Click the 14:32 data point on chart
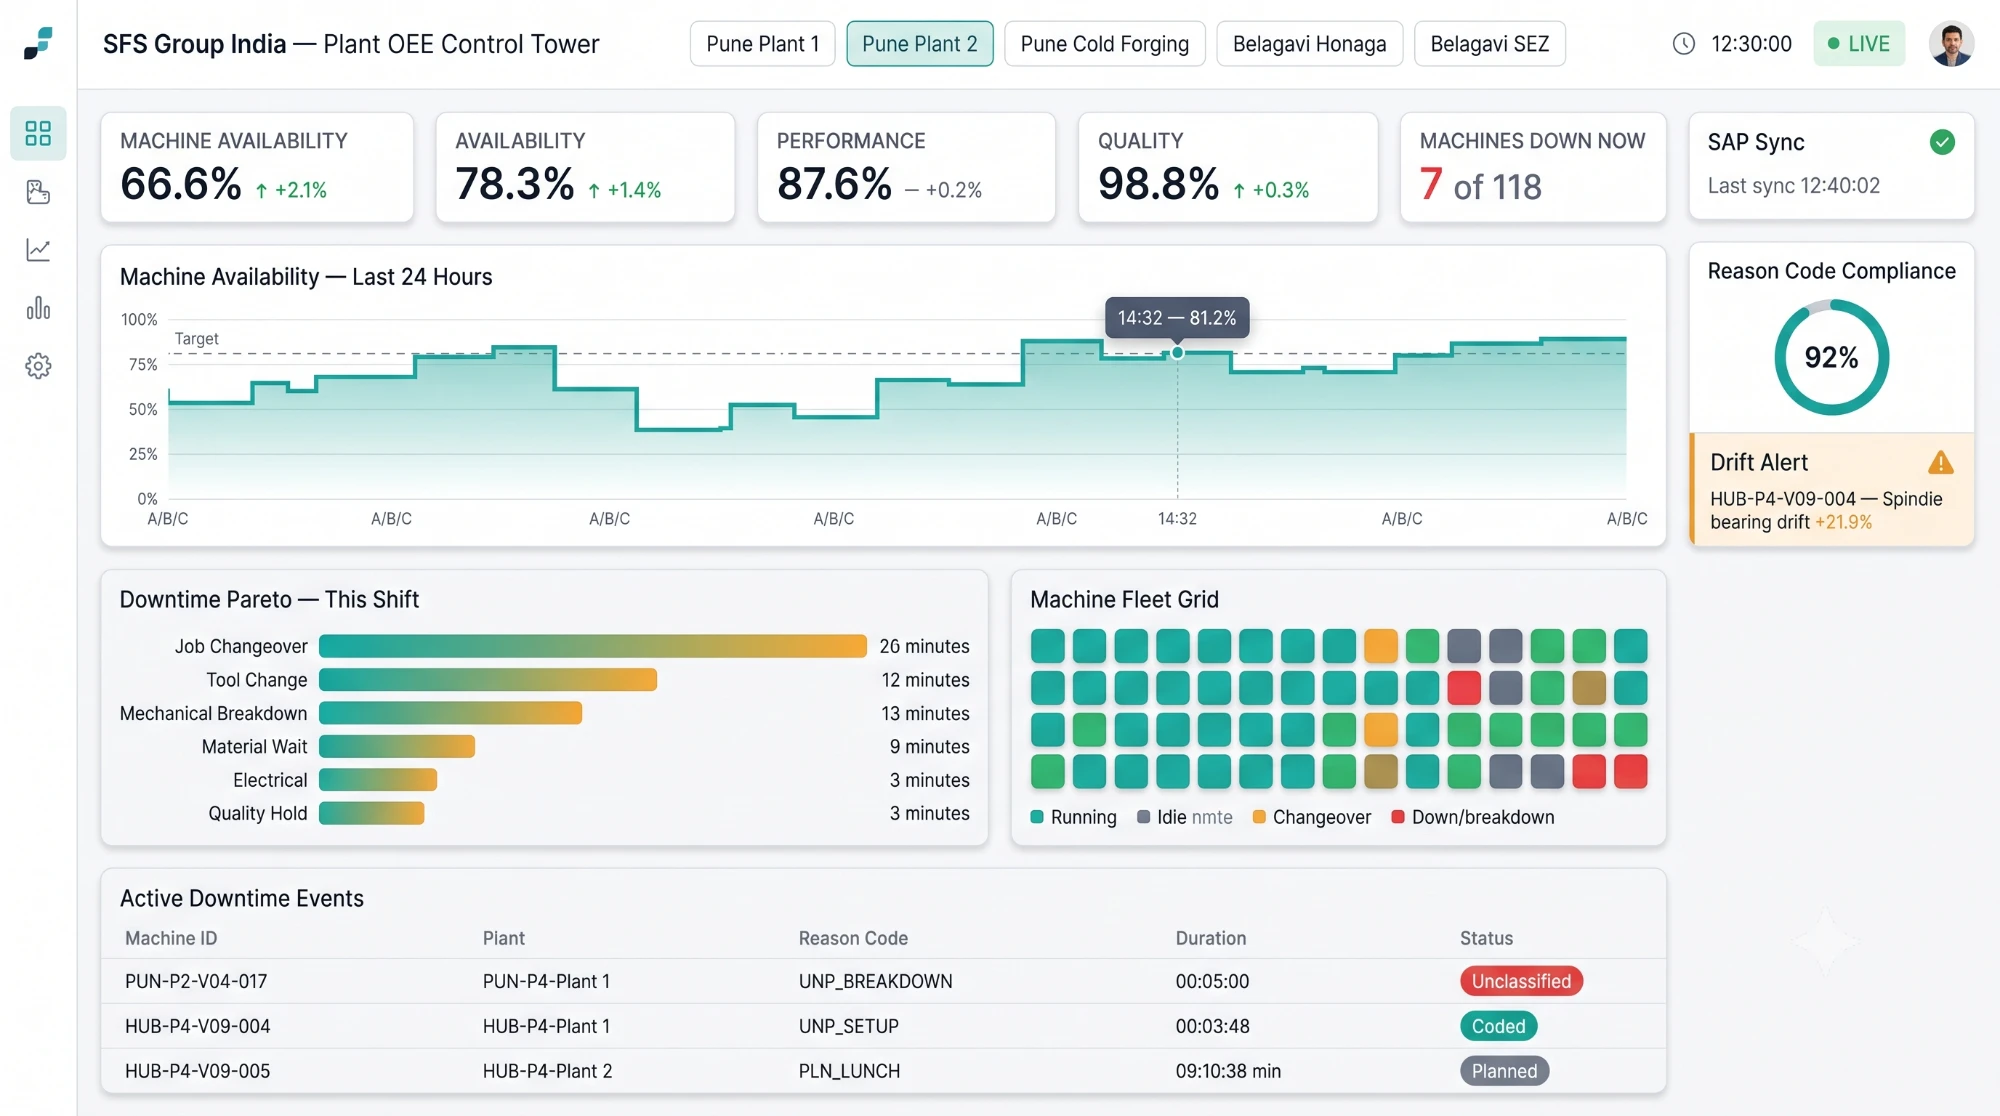Screen dimensions: 2000x1116 [1177, 353]
